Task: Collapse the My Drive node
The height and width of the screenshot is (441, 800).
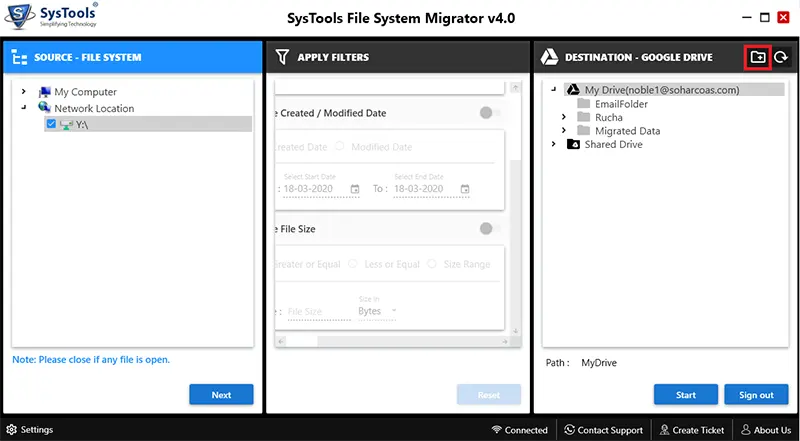Action: 554,90
